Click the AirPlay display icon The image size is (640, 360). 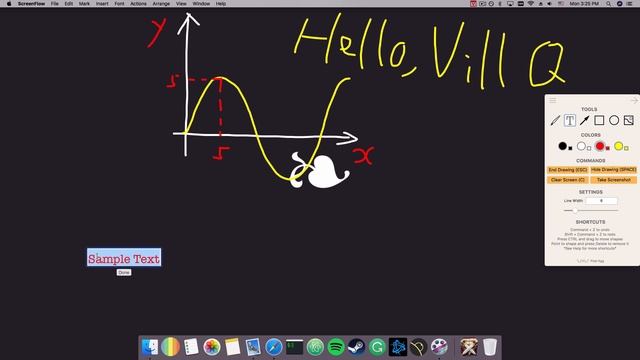[x=510, y=4]
